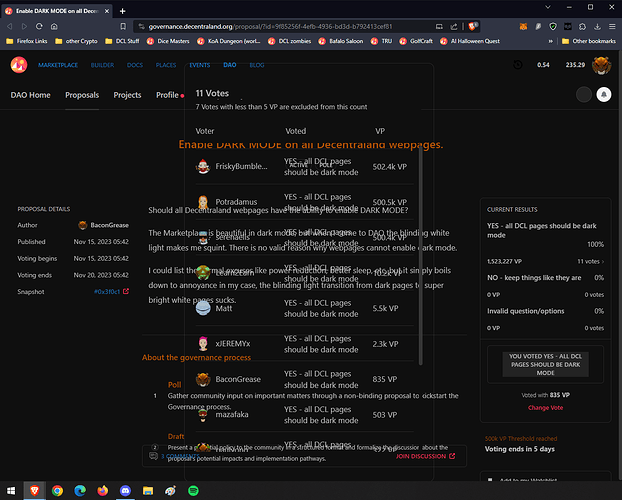Image resolution: width=622 pixels, height=500 pixels.
Task: Go to the browser home icon
Action: [x=54, y=27]
